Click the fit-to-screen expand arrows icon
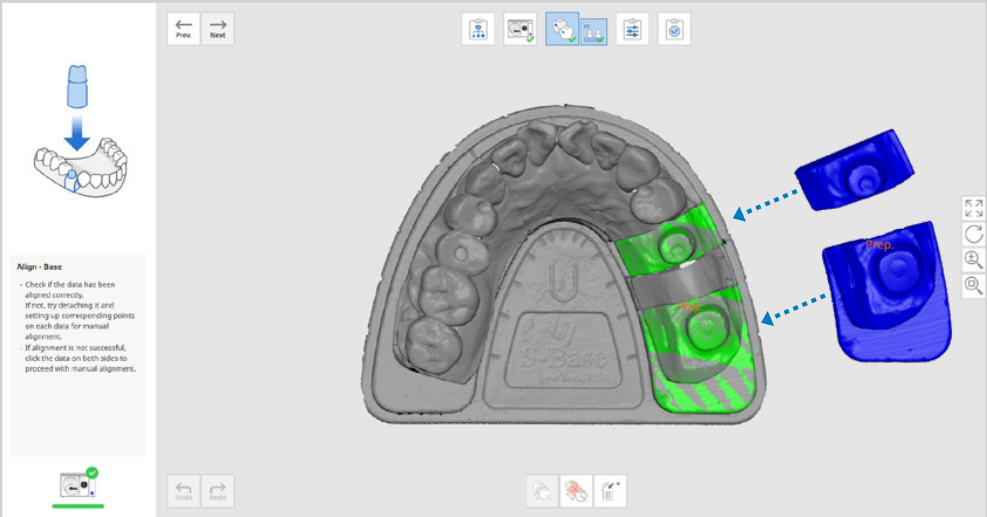 tap(973, 208)
